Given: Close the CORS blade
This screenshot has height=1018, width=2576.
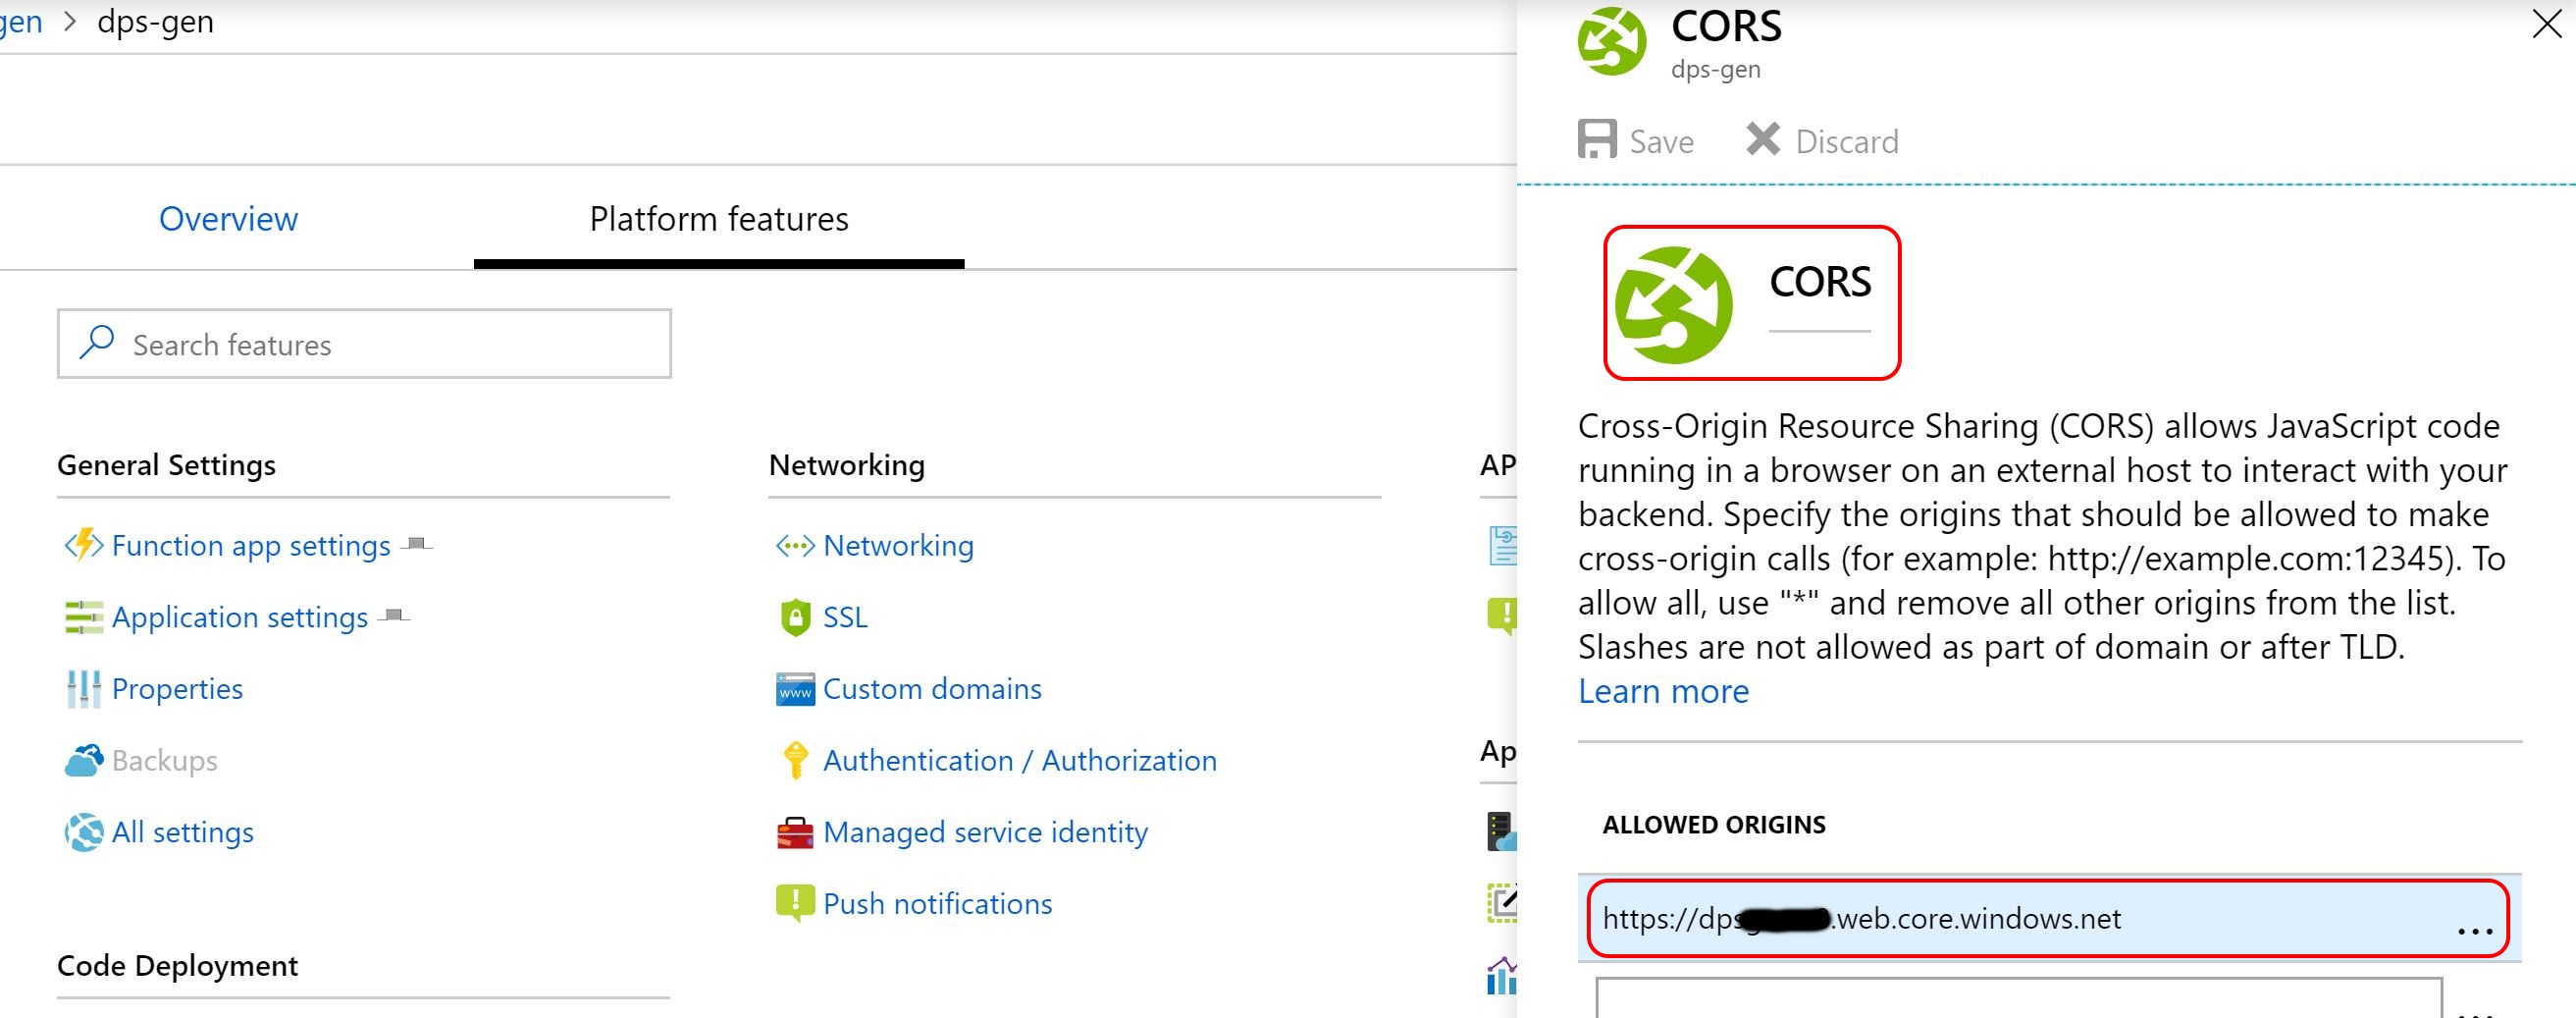Looking at the screenshot, I should [x=2547, y=24].
